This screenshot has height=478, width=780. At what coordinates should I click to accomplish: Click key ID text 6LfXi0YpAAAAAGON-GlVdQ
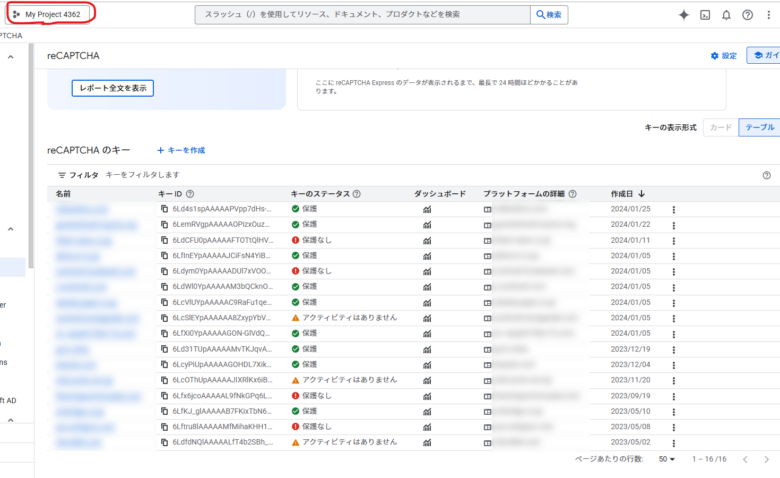[x=221, y=333]
